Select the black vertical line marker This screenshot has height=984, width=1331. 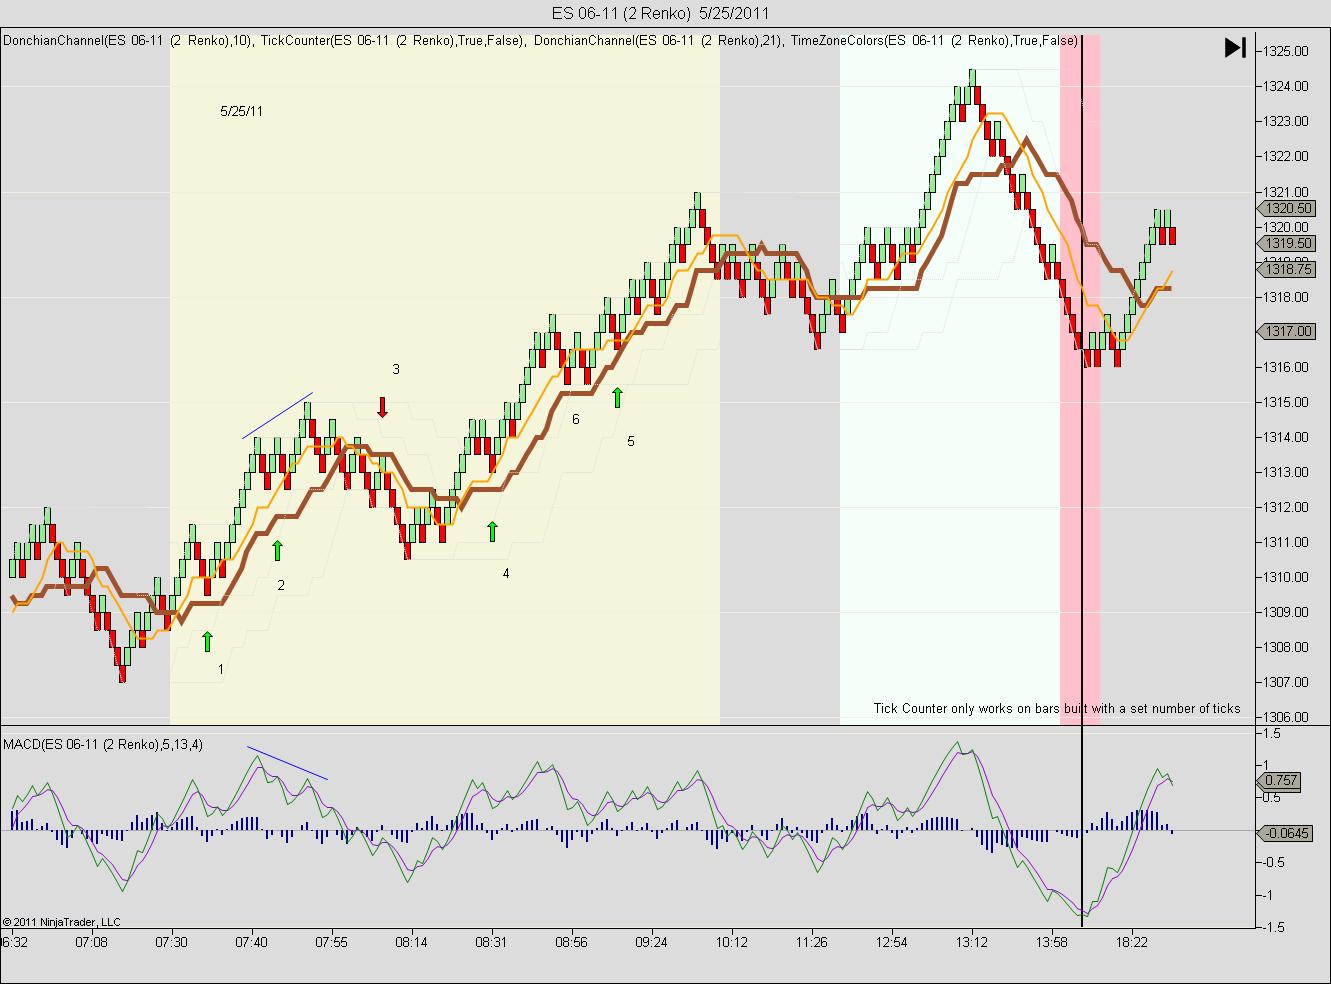[1082, 480]
